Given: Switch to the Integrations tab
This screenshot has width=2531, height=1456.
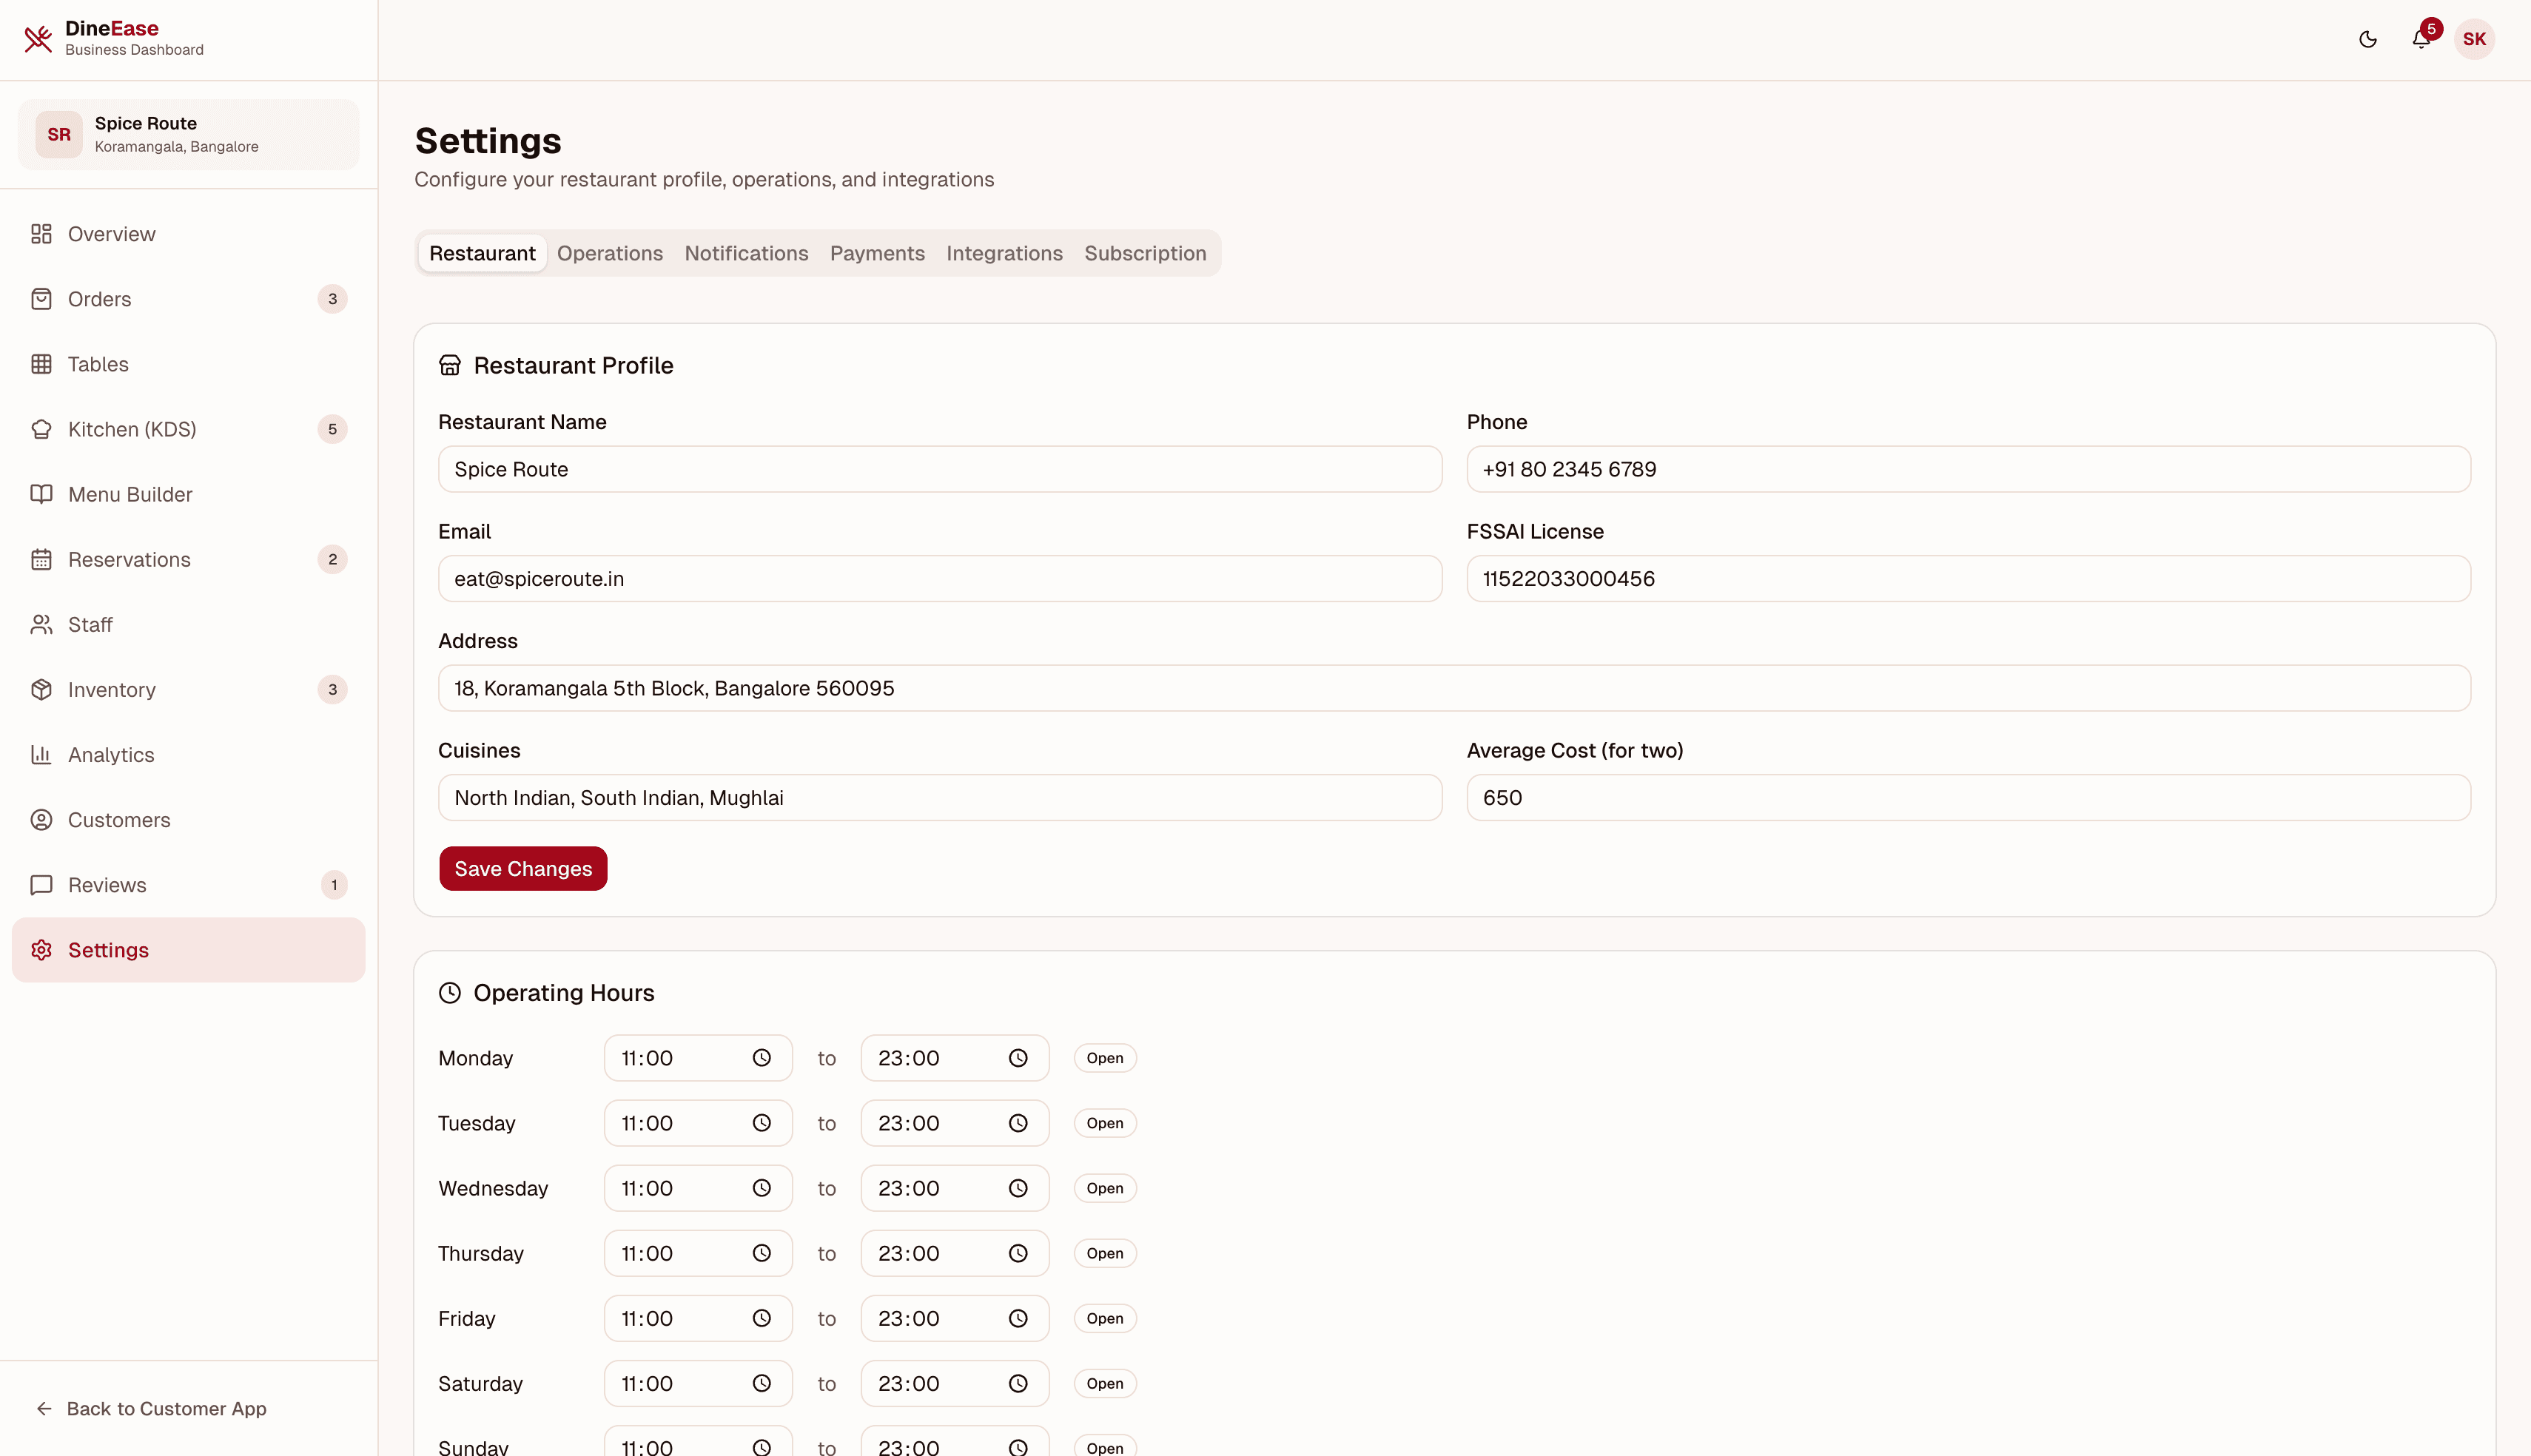Looking at the screenshot, I should 1004,253.
